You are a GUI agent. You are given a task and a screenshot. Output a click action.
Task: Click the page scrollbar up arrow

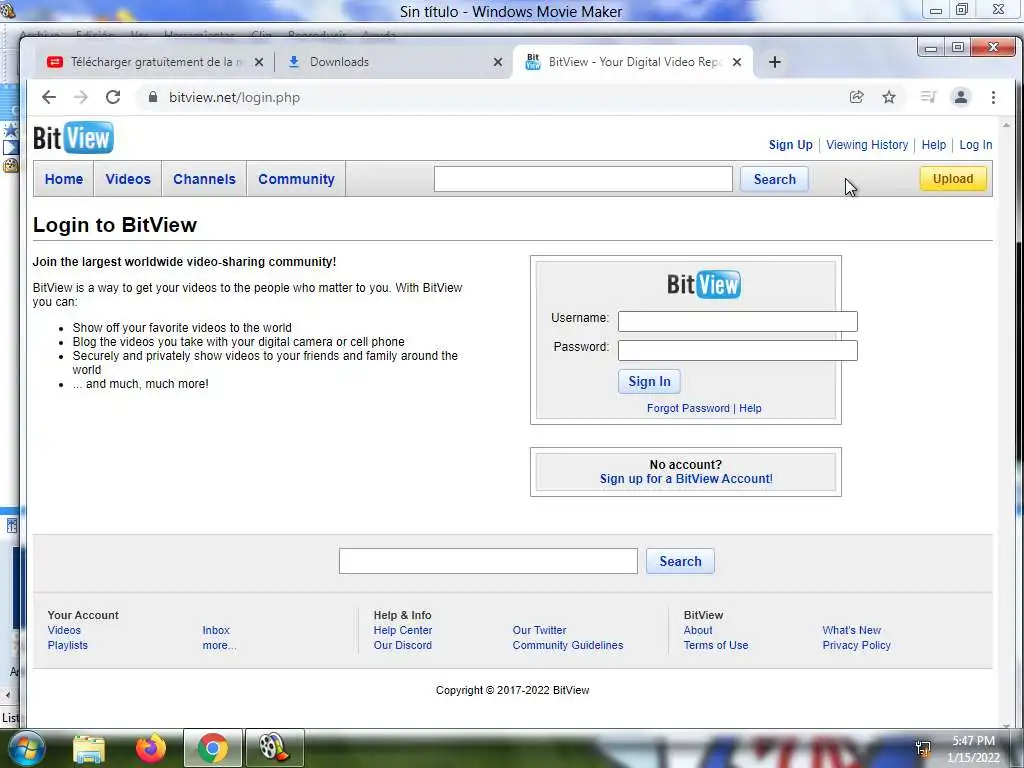(x=1006, y=124)
